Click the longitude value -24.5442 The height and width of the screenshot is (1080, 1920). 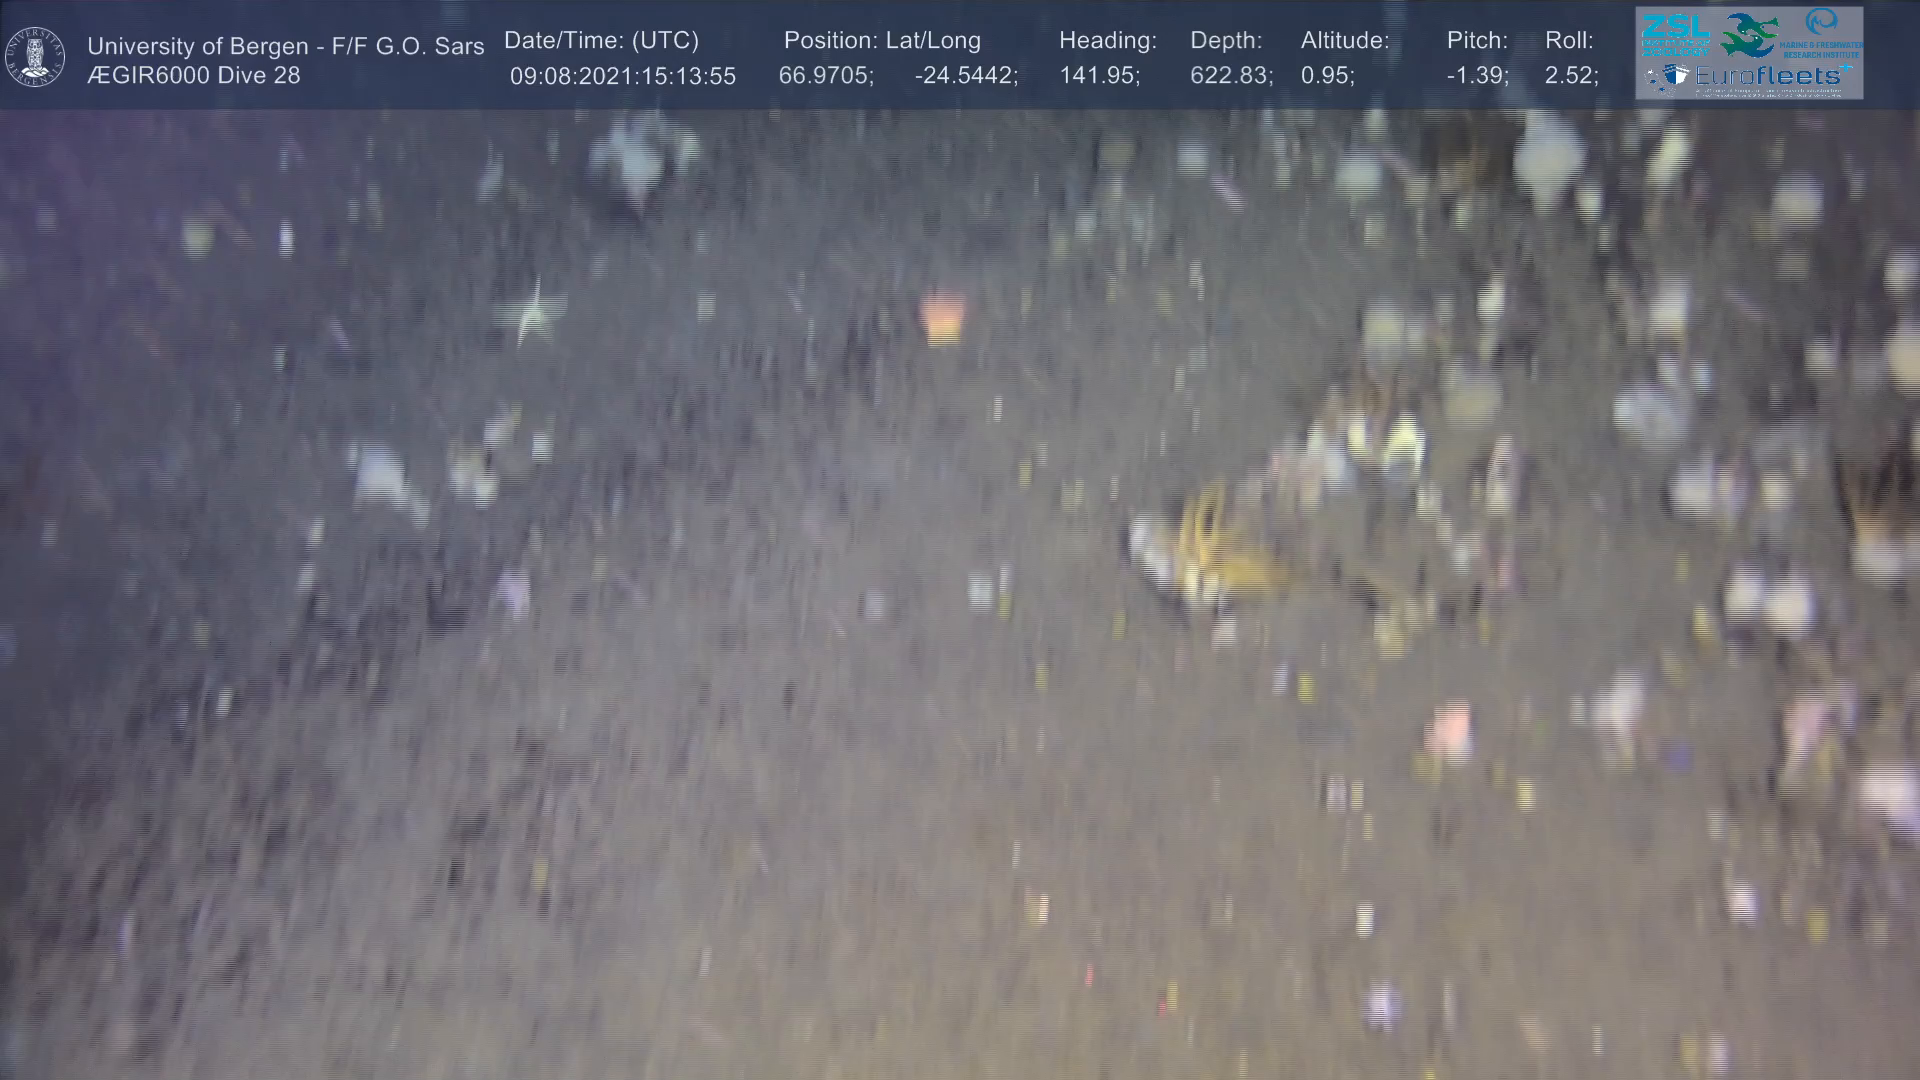click(965, 76)
